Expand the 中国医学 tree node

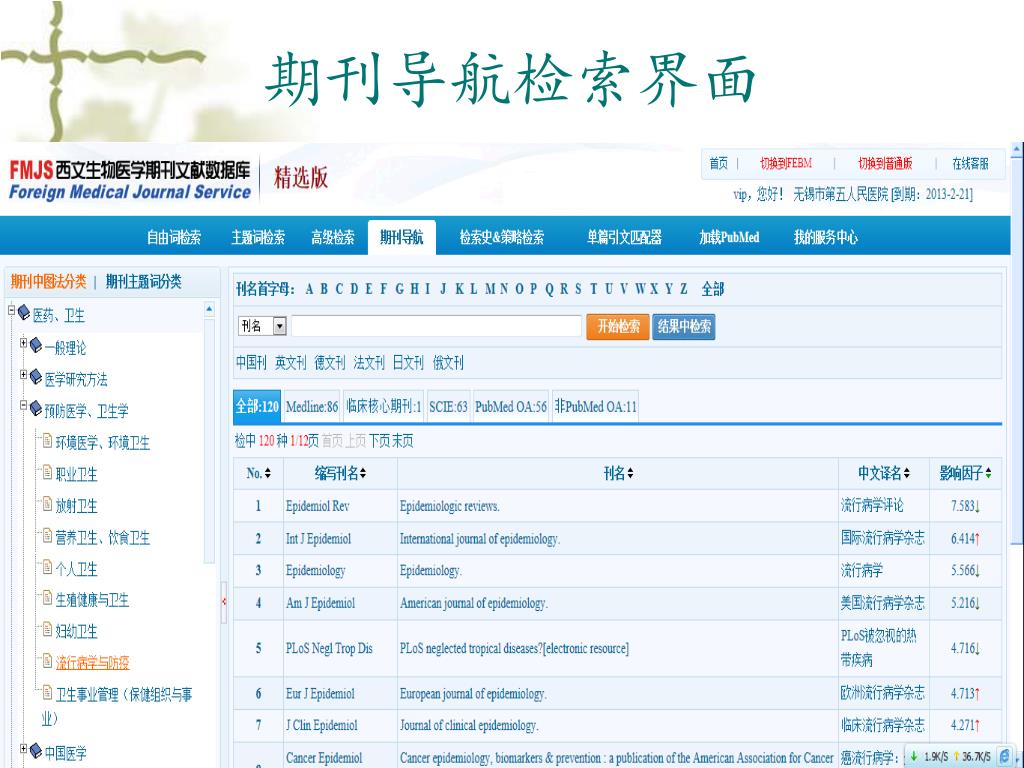tap(24, 748)
